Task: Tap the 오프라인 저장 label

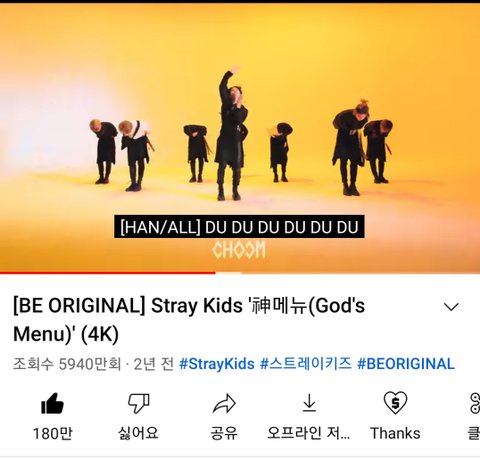Action: click(309, 433)
